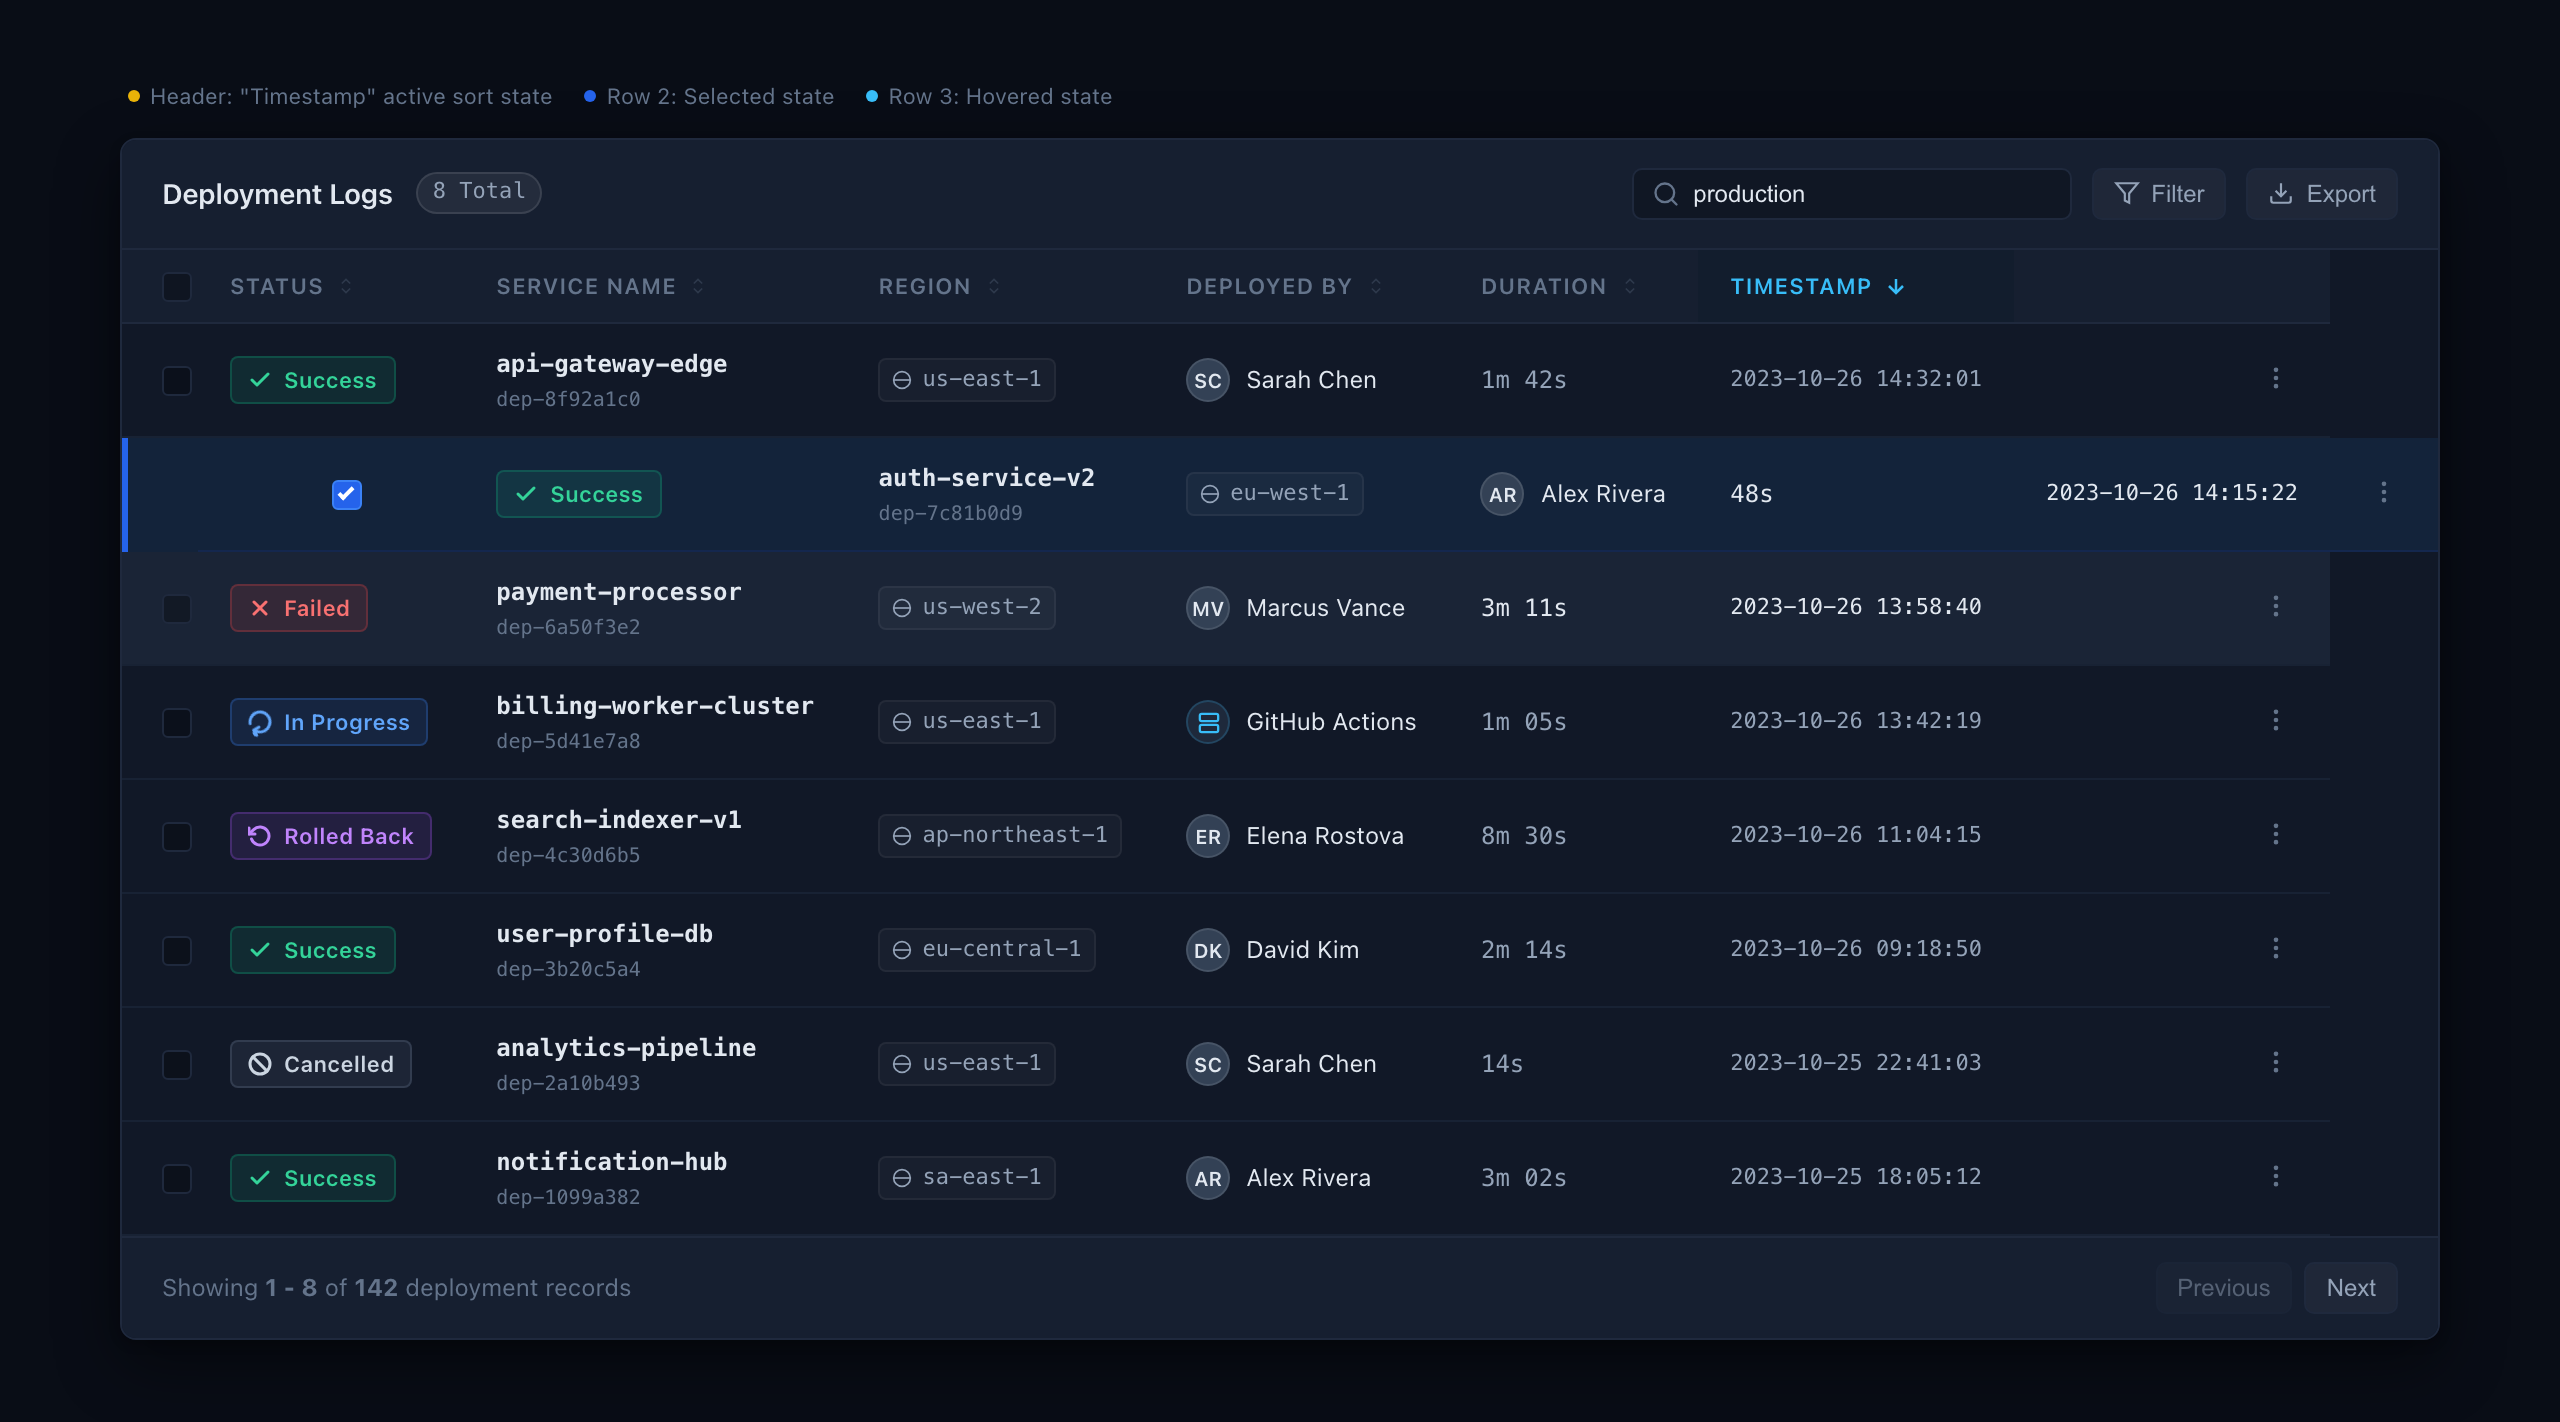
Task: Sort table by Service Name column
Action: tap(601, 287)
